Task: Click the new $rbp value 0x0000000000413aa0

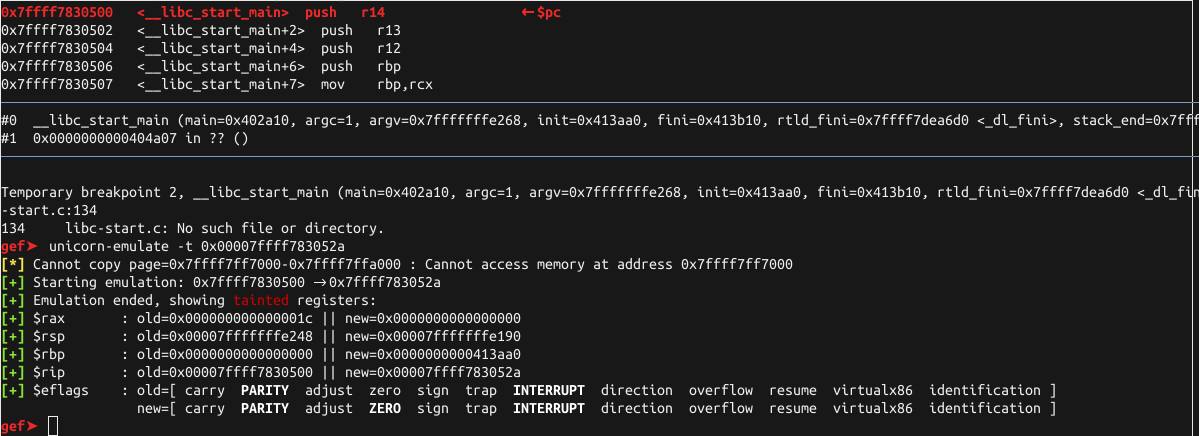Action: coord(433,355)
